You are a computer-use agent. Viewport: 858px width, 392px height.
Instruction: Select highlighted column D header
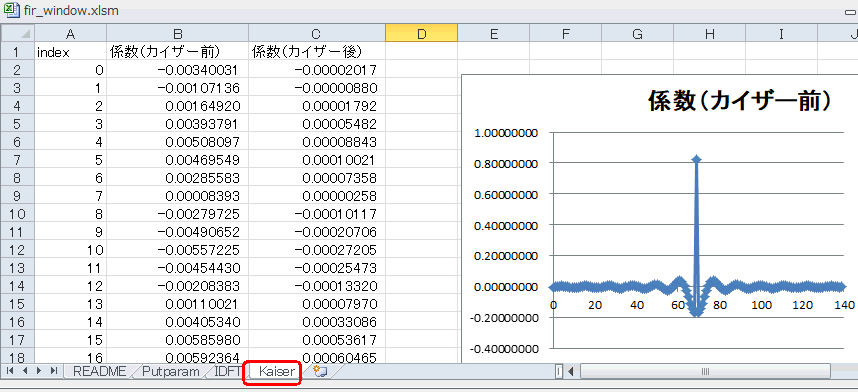pos(421,33)
